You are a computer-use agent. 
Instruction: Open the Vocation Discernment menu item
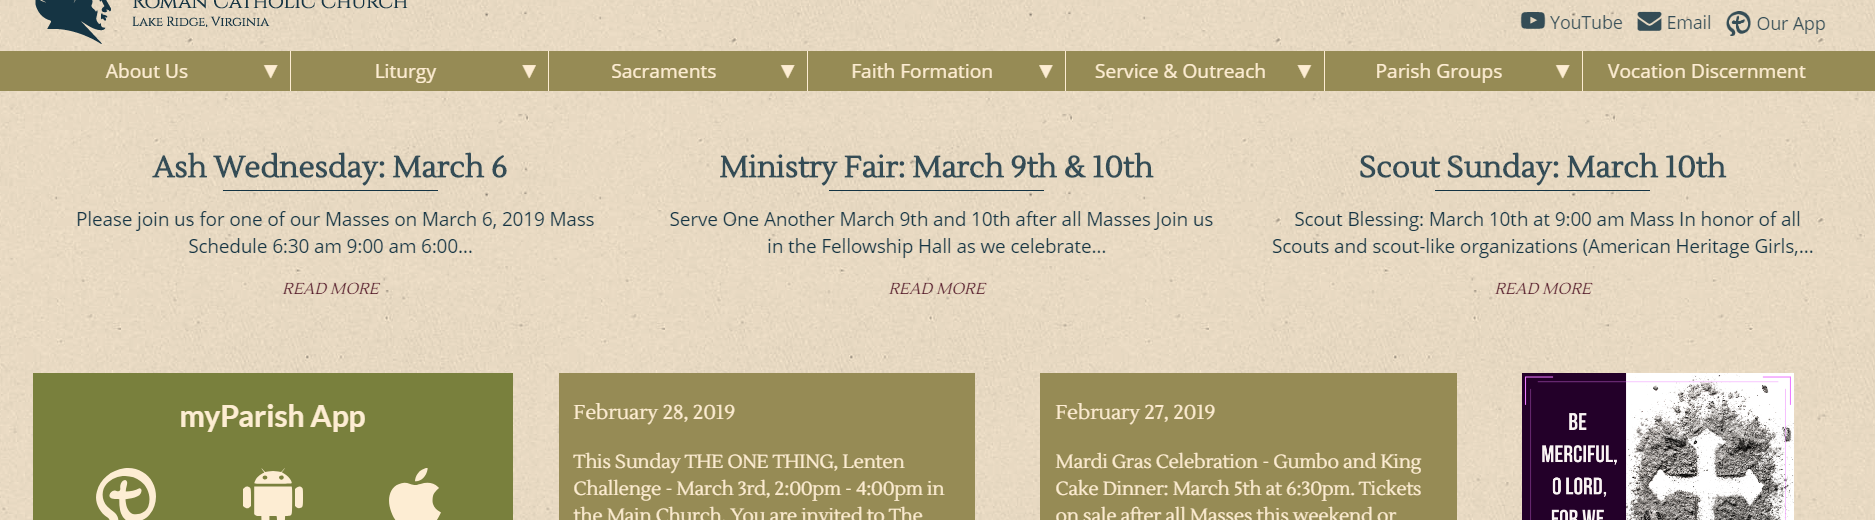(x=1706, y=71)
